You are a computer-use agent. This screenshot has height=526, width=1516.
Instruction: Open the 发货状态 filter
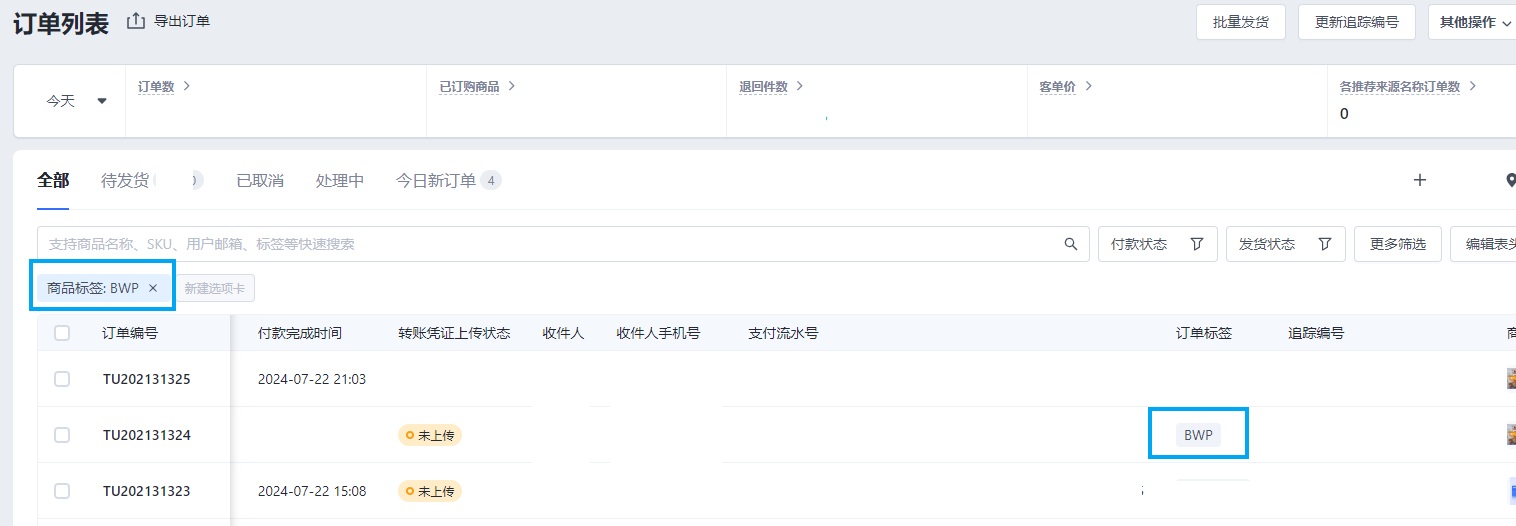tap(1286, 244)
